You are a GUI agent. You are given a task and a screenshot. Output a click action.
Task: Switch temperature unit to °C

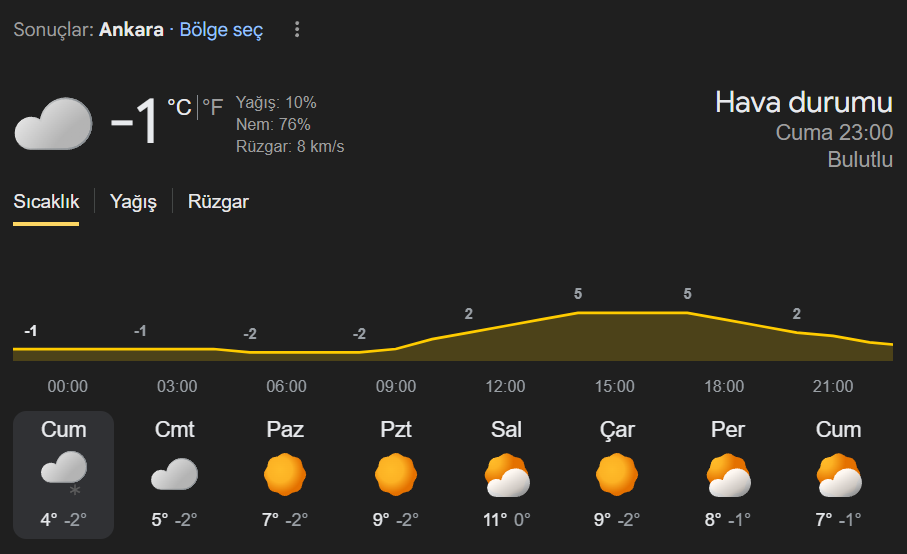pyautogui.click(x=179, y=107)
